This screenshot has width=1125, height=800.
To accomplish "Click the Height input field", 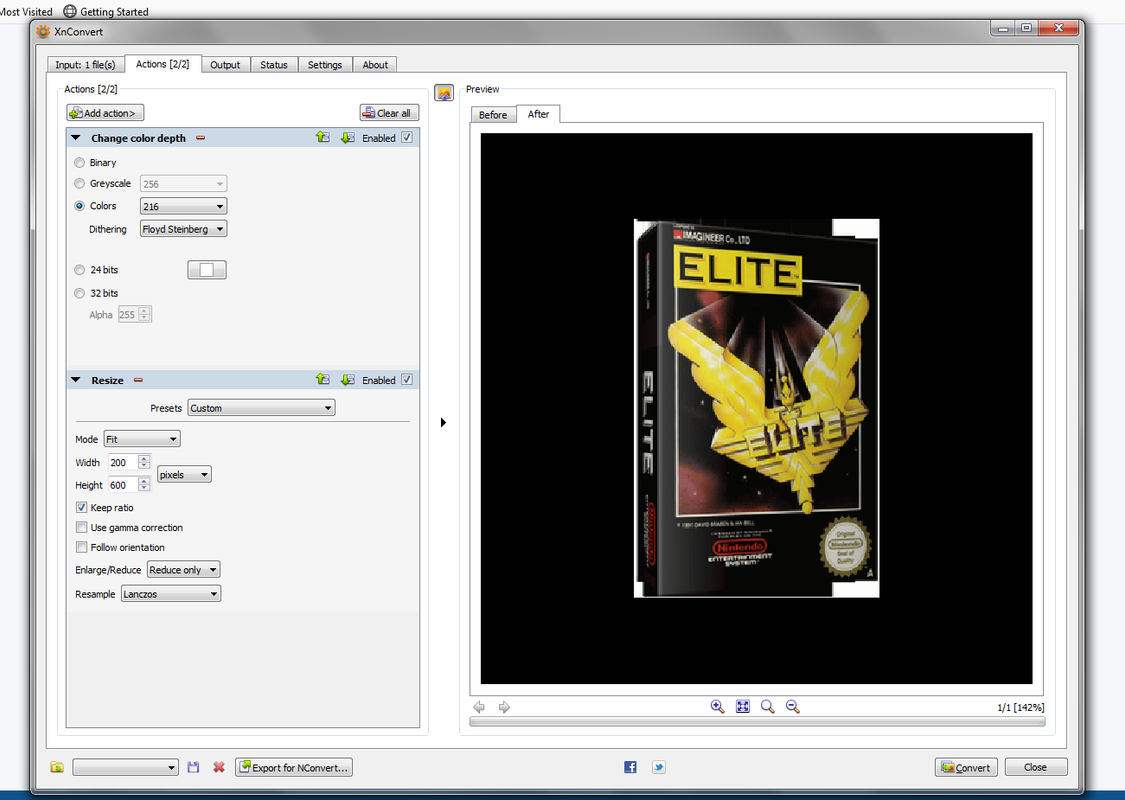I will click(x=123, y=485).
